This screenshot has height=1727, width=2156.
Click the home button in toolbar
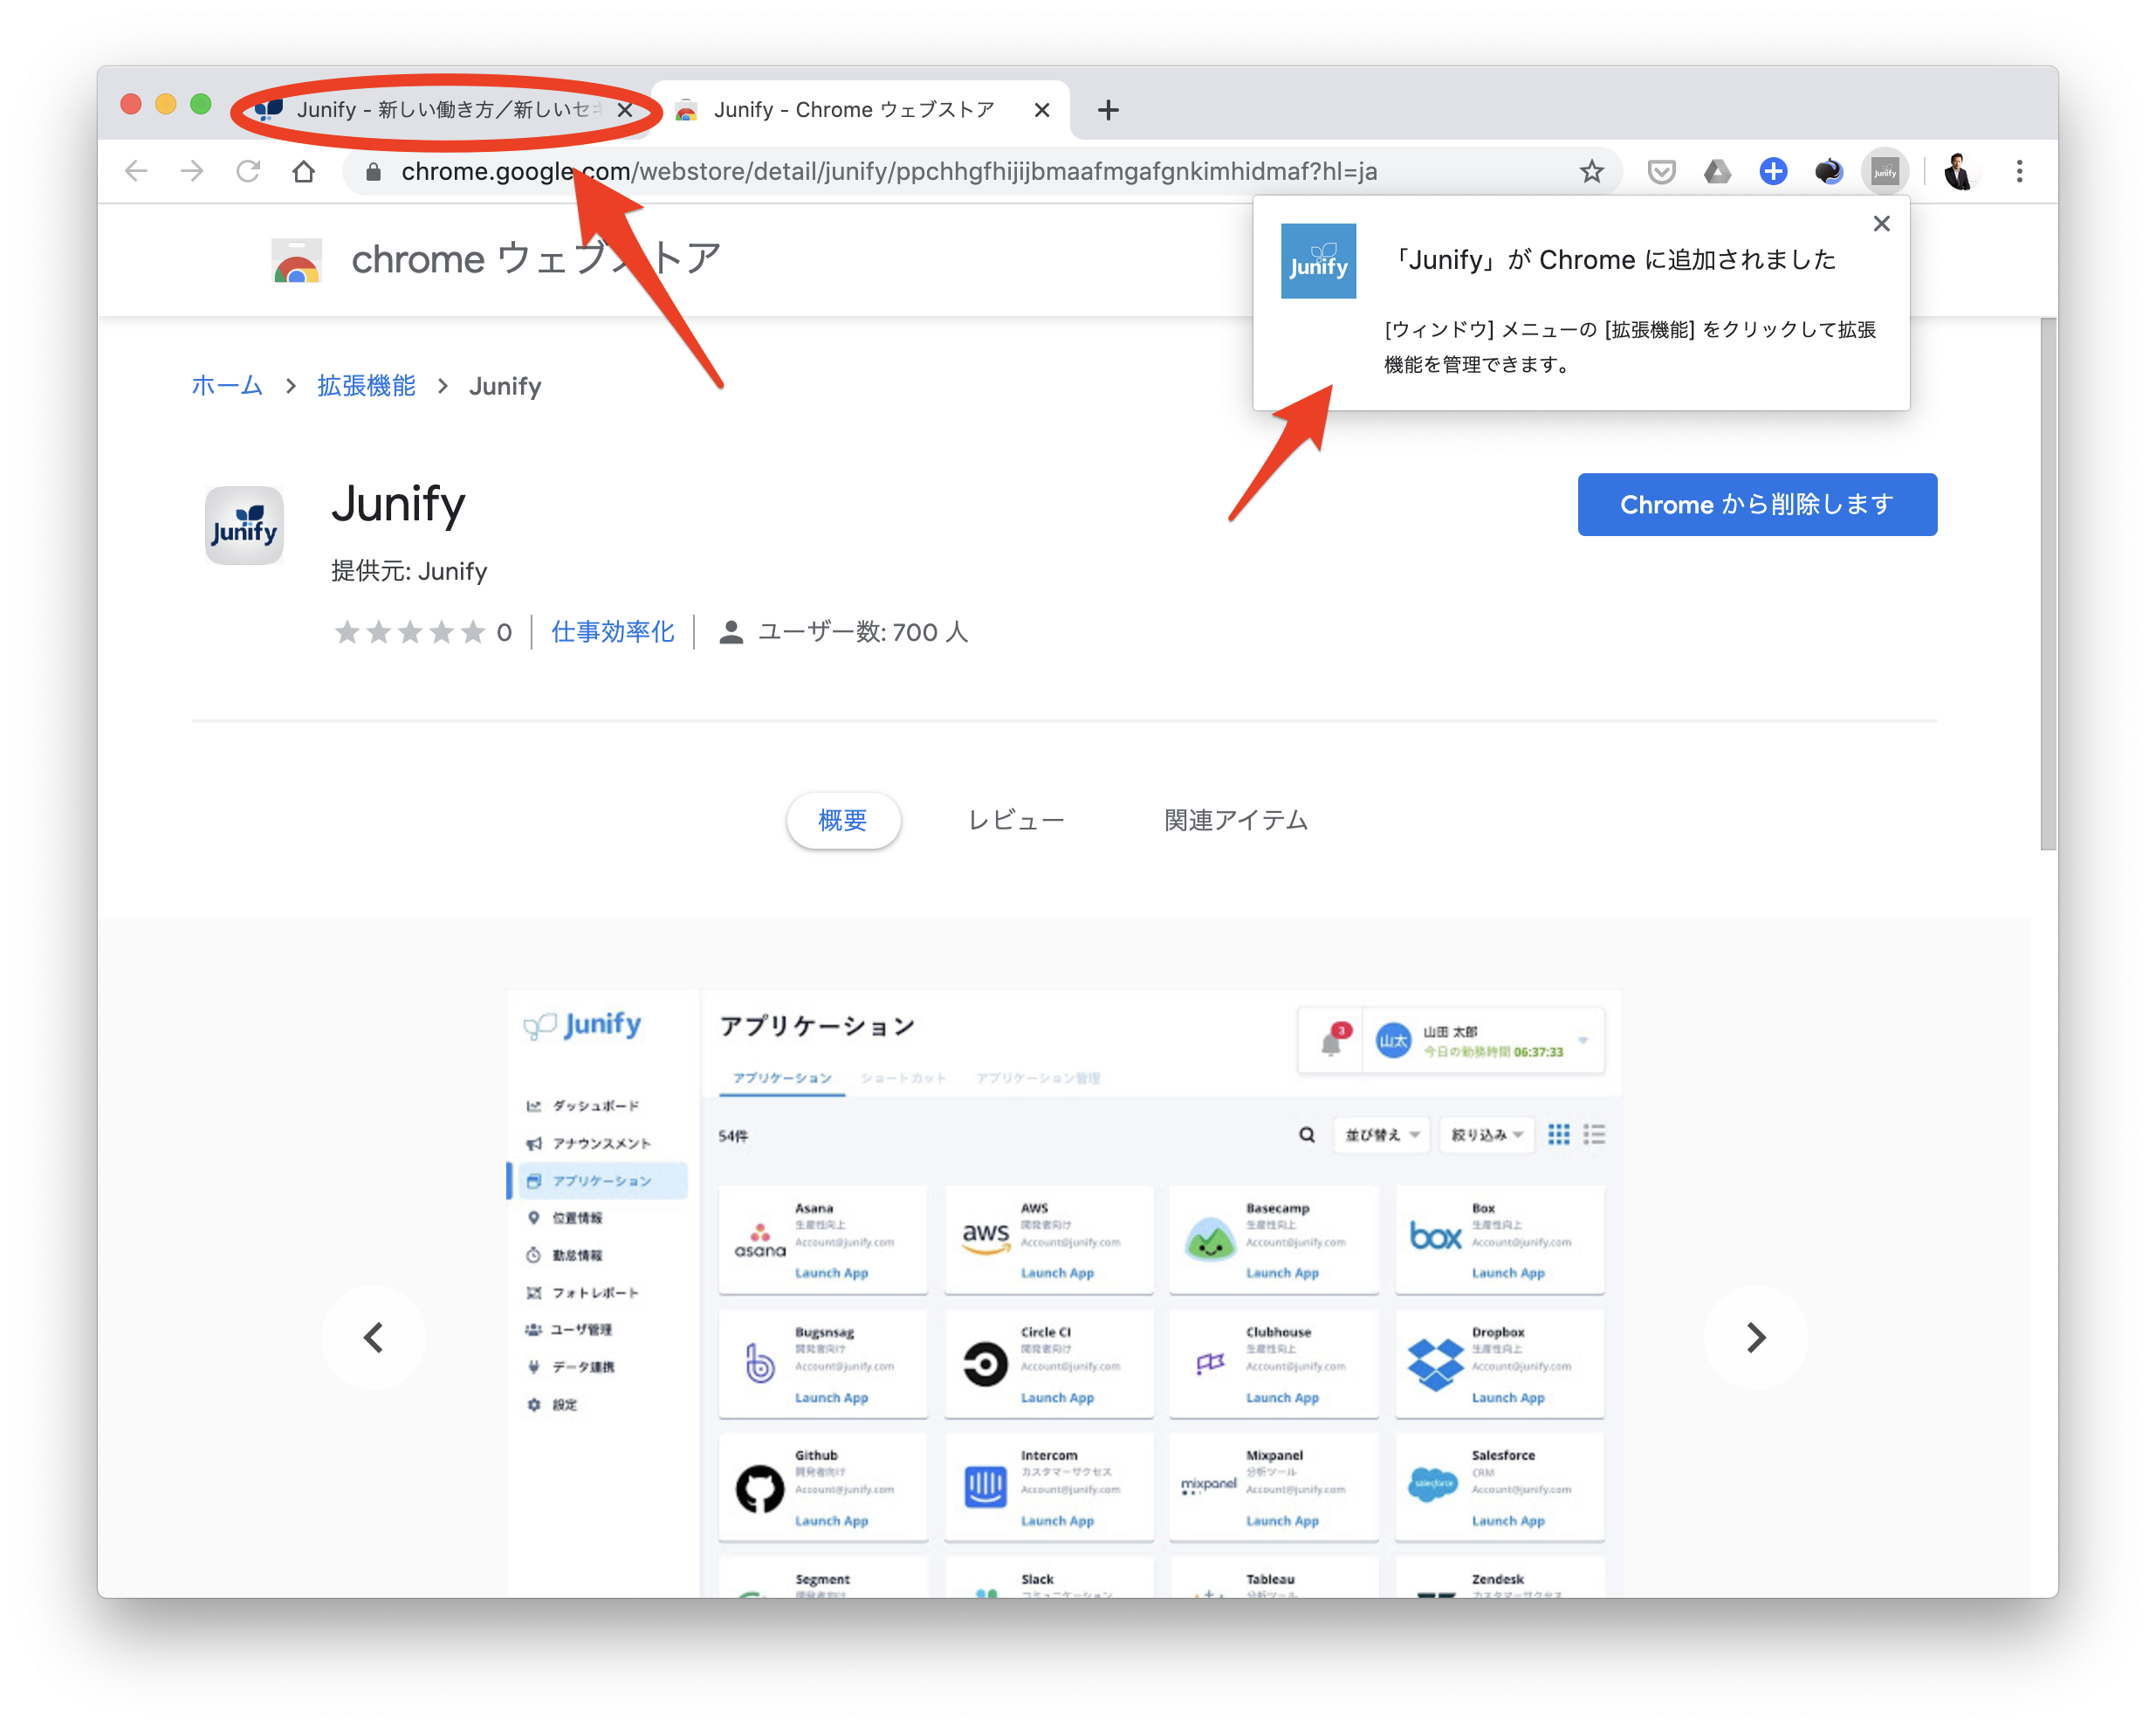click(x=304, y=172)
